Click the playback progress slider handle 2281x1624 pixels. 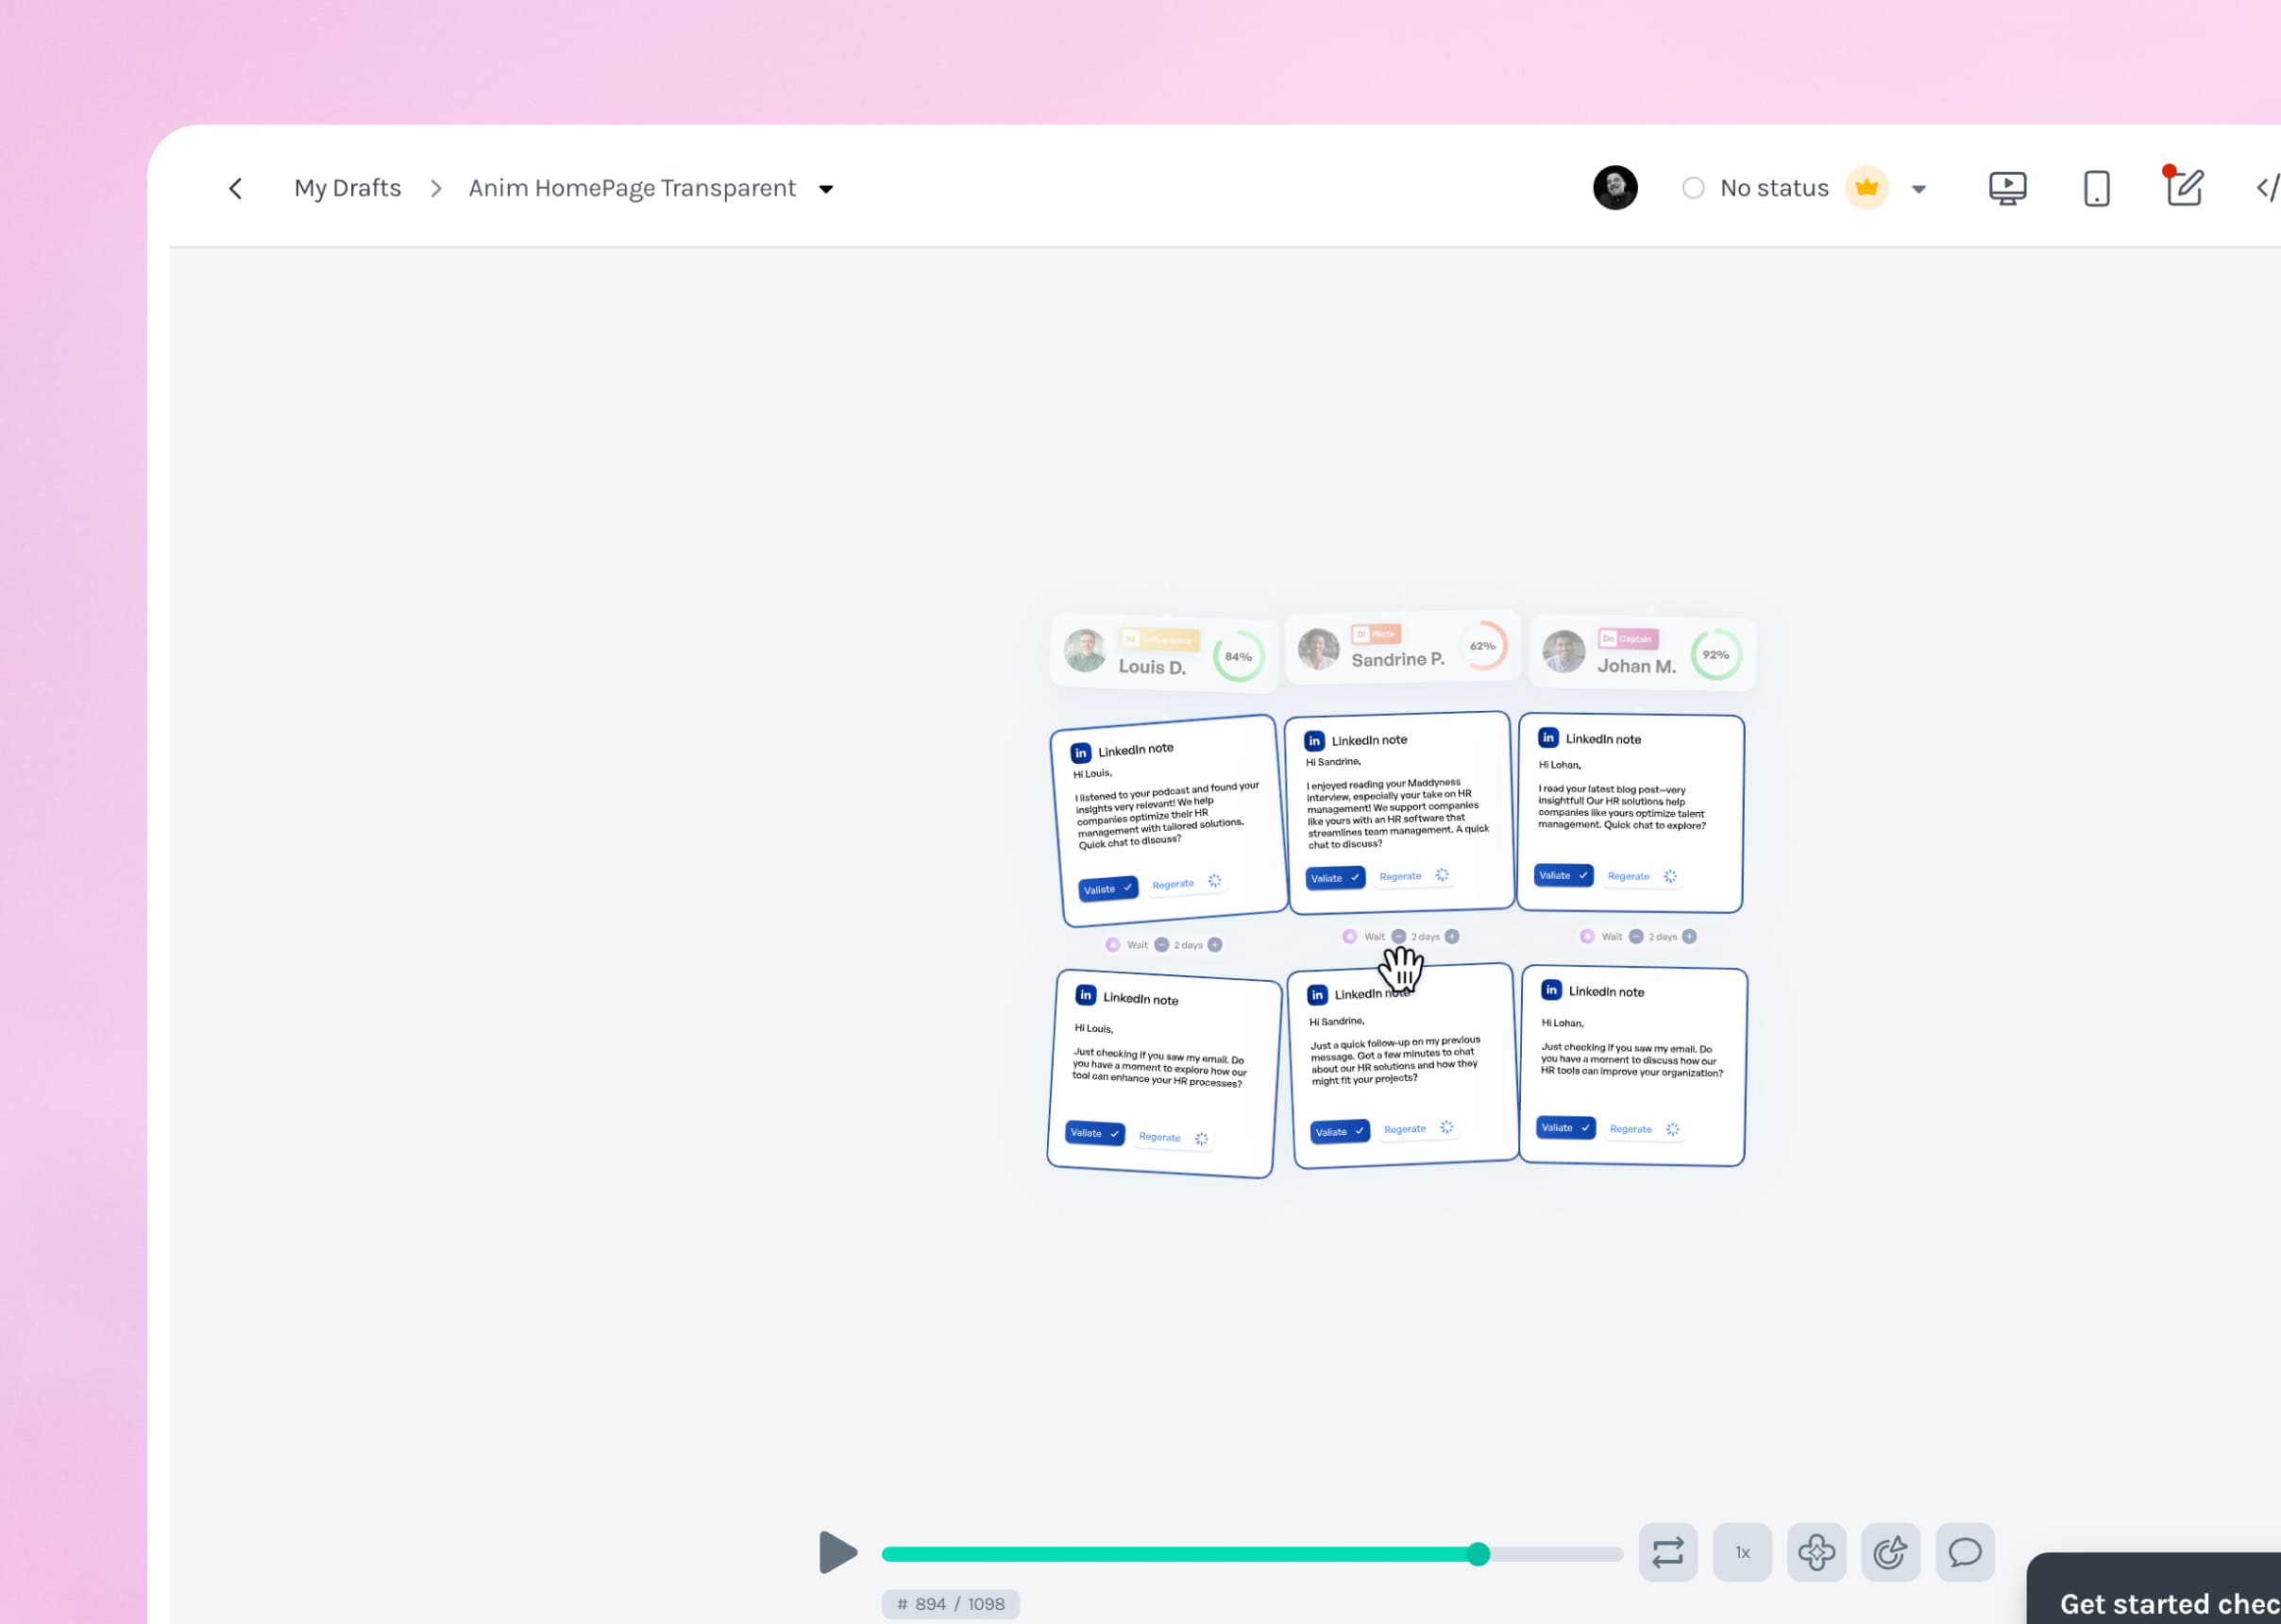pos(1478,1554)
